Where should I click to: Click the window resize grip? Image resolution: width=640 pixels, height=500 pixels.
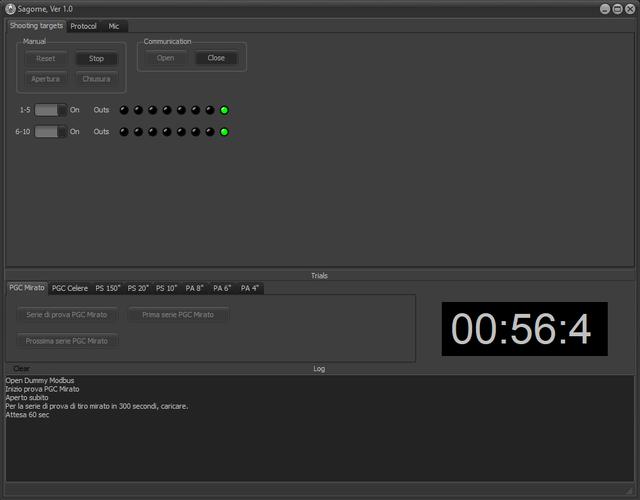coord(631,490)
